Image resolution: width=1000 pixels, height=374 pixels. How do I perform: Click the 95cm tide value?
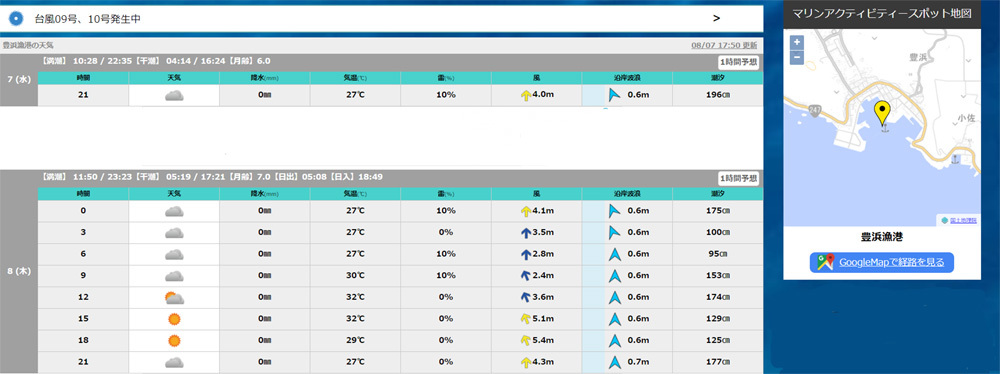[717, 255]
